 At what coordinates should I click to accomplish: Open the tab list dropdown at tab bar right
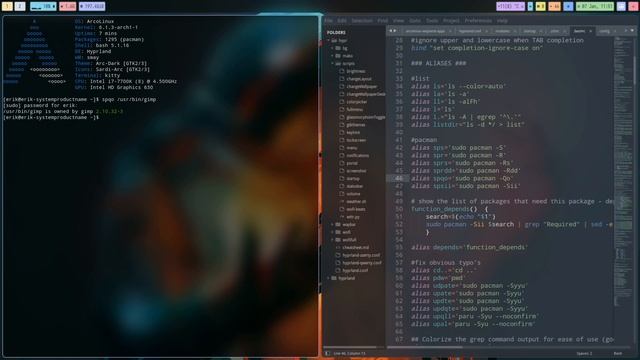(632, 31)
